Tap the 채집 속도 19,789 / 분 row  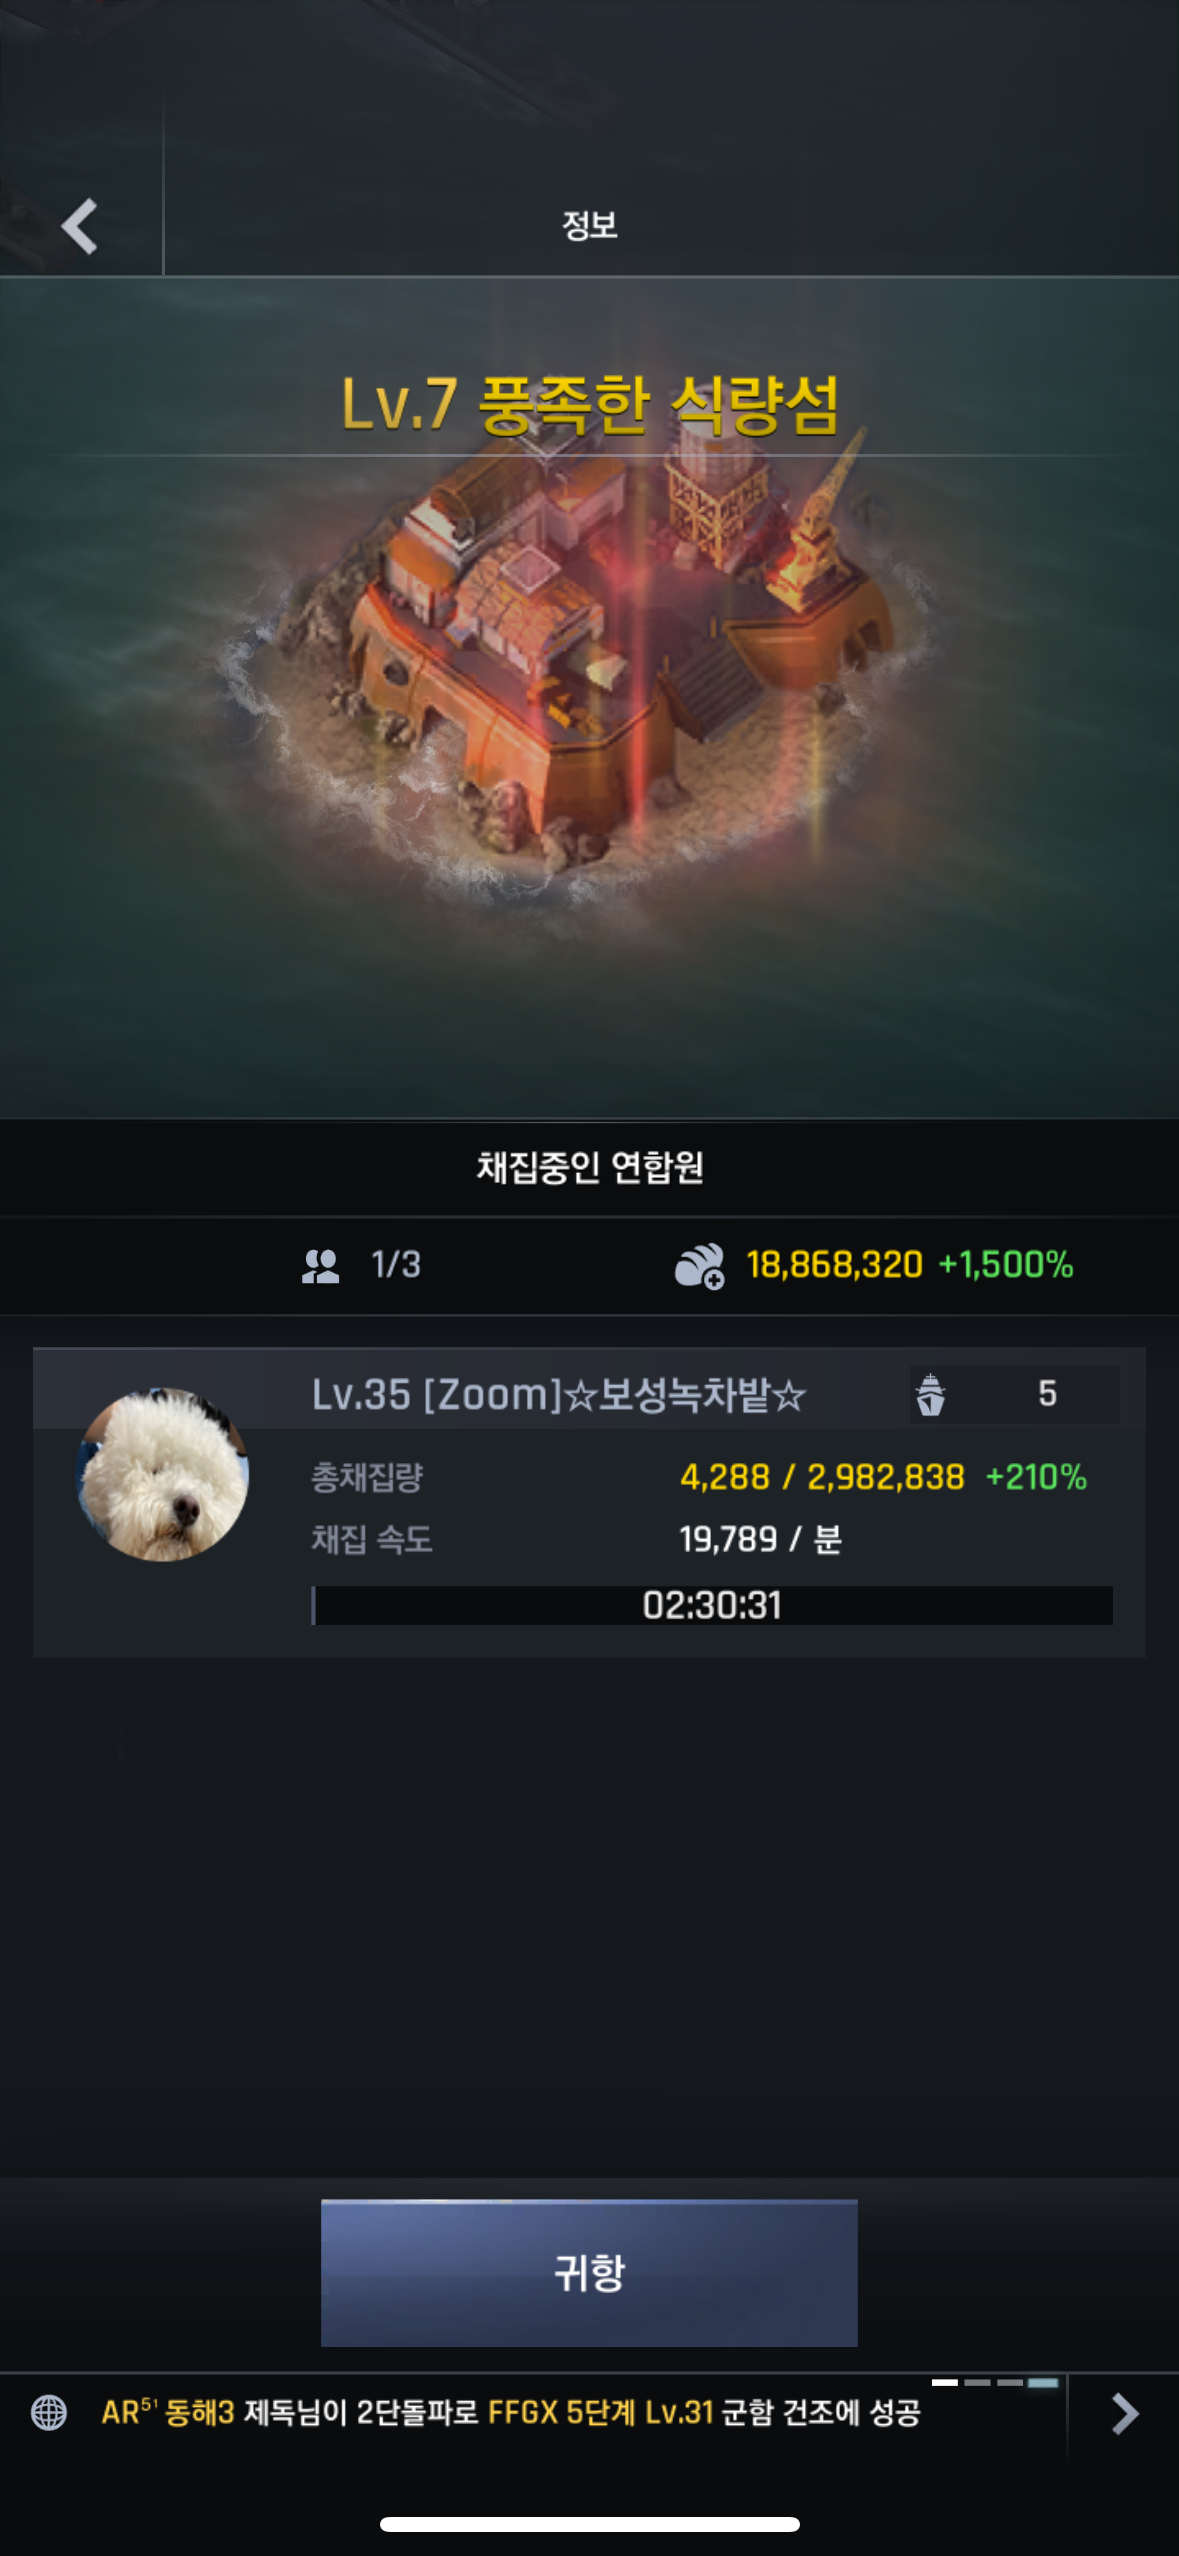(x=576, y=1539)
